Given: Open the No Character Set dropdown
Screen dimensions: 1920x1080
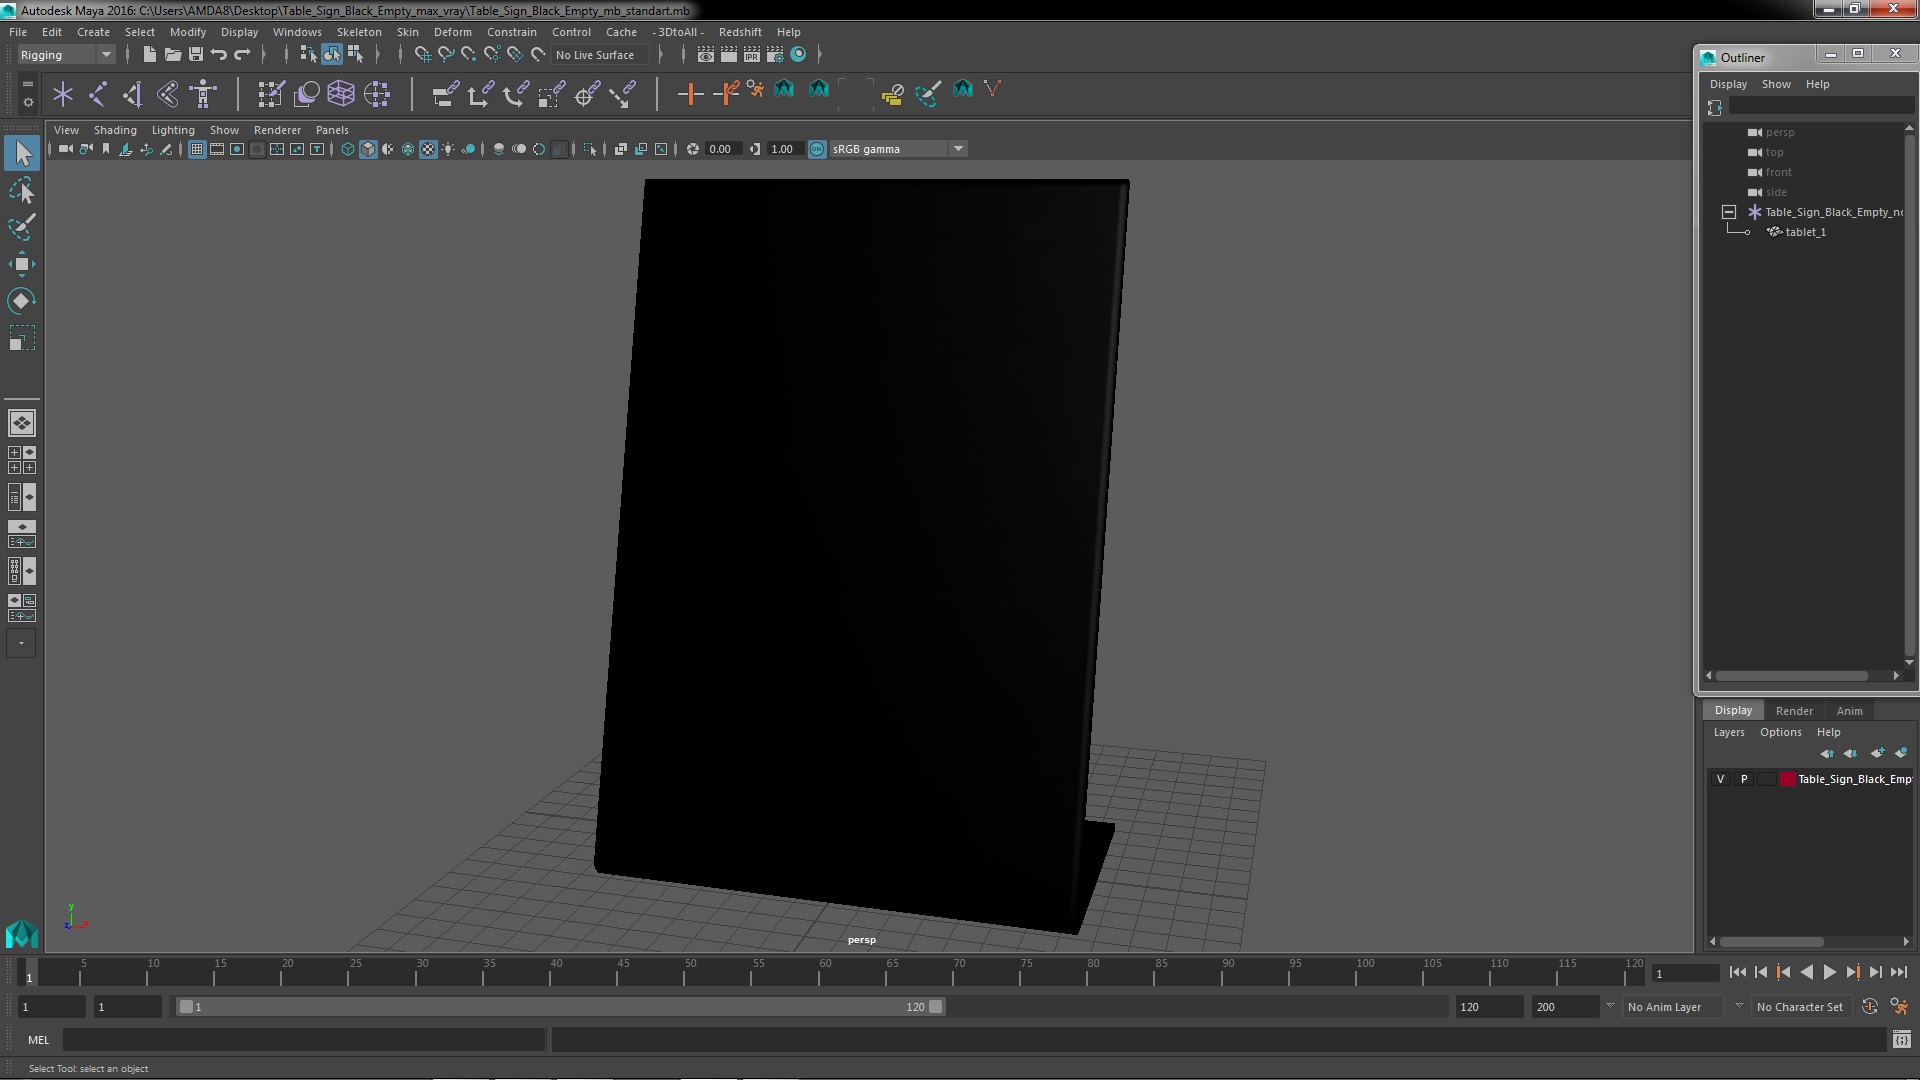Looking at the screenshot, I should click(1800, 1007).
